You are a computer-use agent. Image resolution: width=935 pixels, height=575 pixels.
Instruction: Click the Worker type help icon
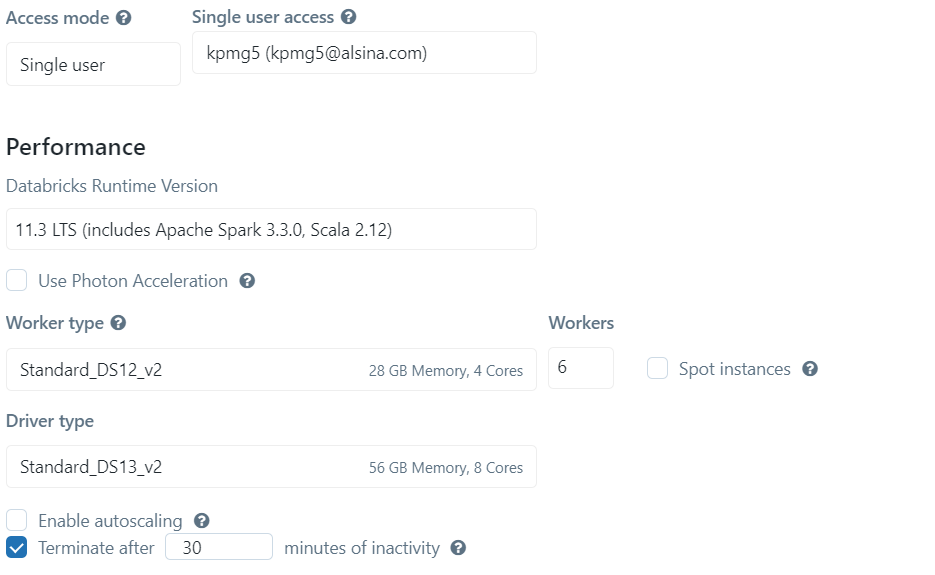coord(118,323)
